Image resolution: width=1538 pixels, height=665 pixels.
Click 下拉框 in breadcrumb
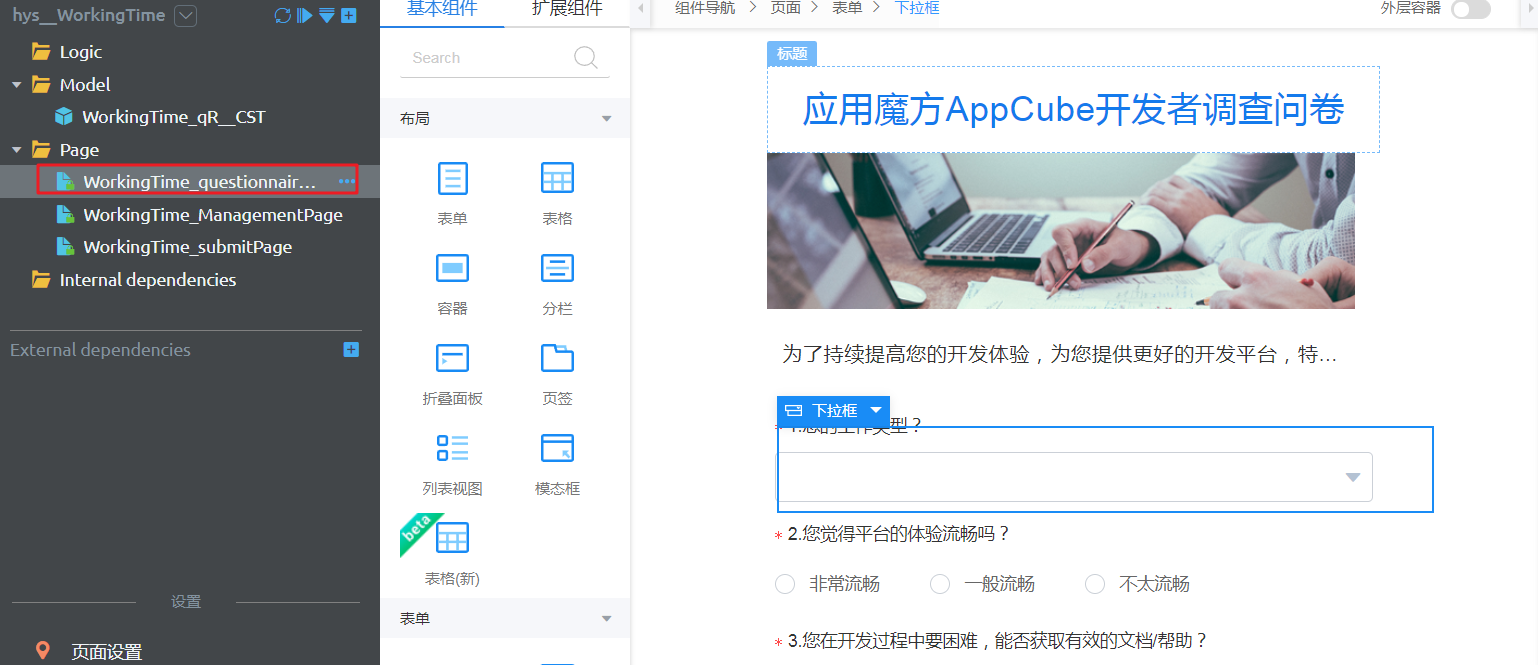pyautogui.click(x=917, y=8)
